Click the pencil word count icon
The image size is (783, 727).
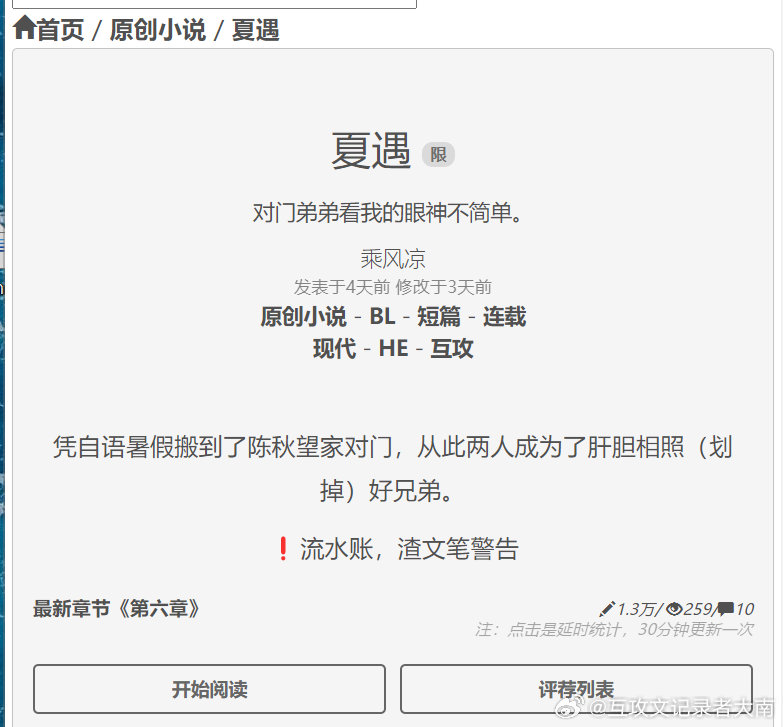click(x=607, y=608)
